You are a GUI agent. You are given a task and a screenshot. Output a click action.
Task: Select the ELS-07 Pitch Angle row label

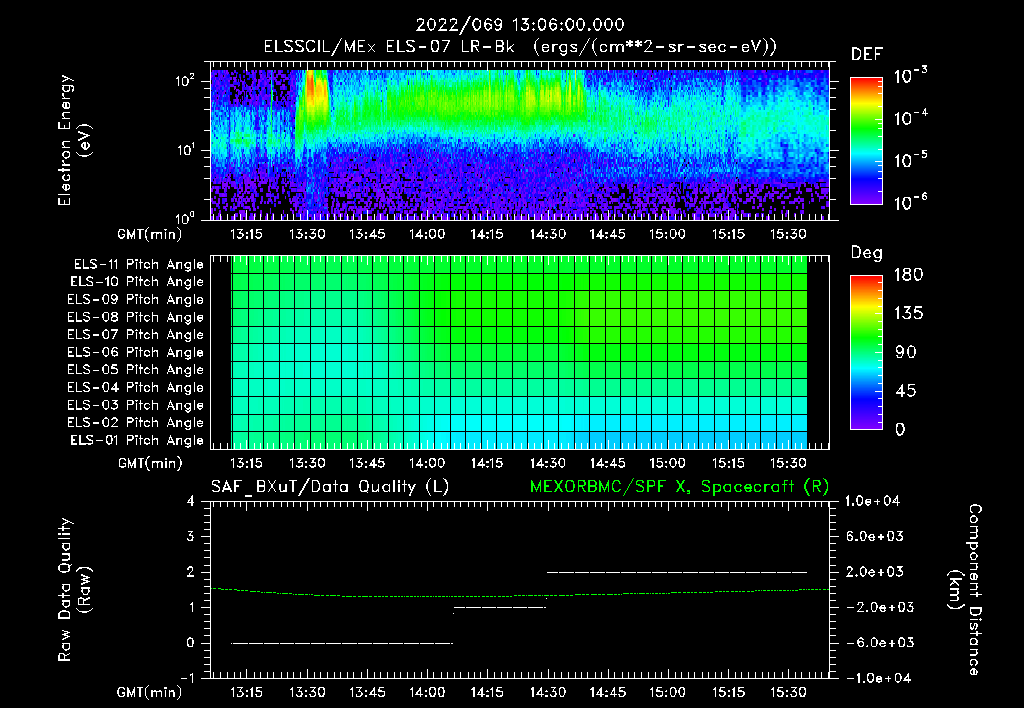click(x=136, y=334)
